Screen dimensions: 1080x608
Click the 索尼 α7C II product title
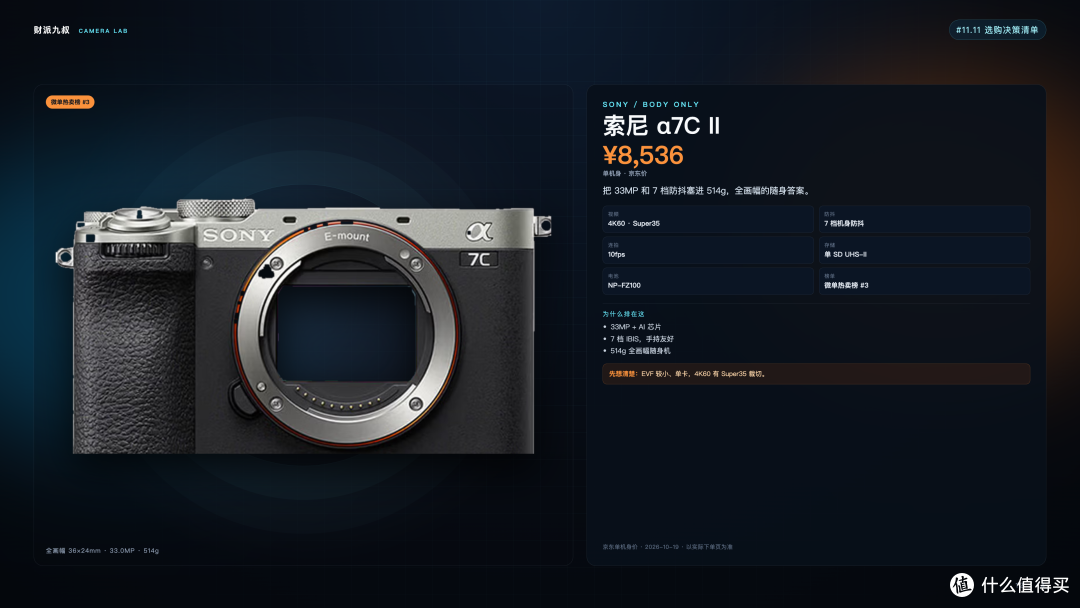pyautogui.click(x=661, y=126)
